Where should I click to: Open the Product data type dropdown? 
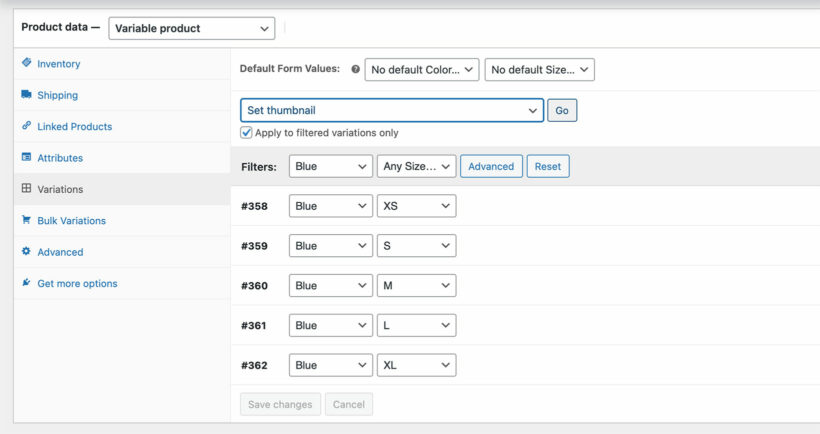[x=191, y=29]
